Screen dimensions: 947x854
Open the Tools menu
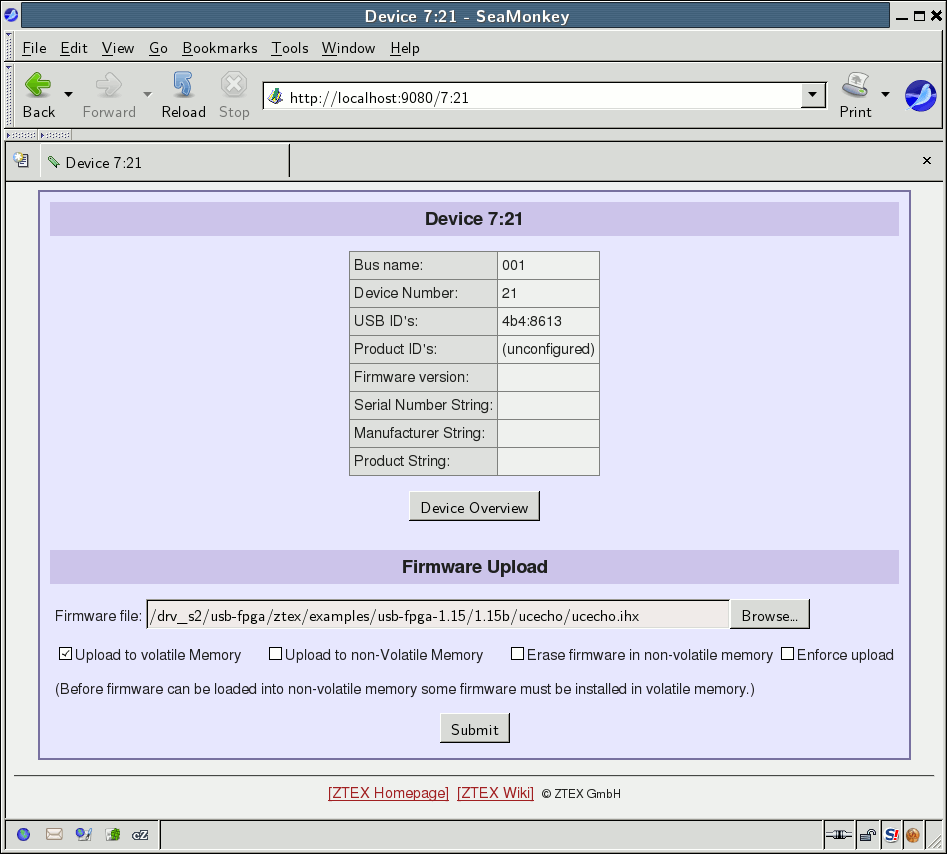click(x=290, y=48)
